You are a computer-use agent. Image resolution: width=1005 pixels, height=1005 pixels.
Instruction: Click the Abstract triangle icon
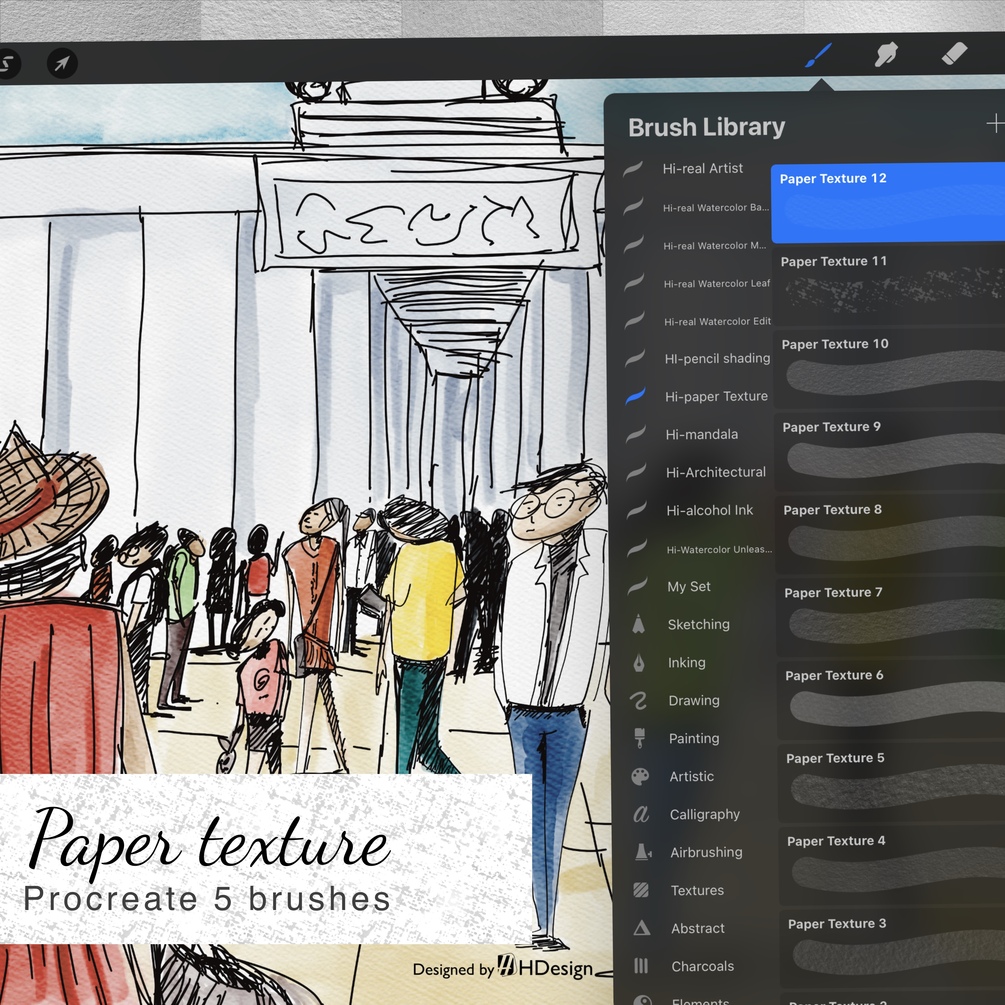[642, 928]
